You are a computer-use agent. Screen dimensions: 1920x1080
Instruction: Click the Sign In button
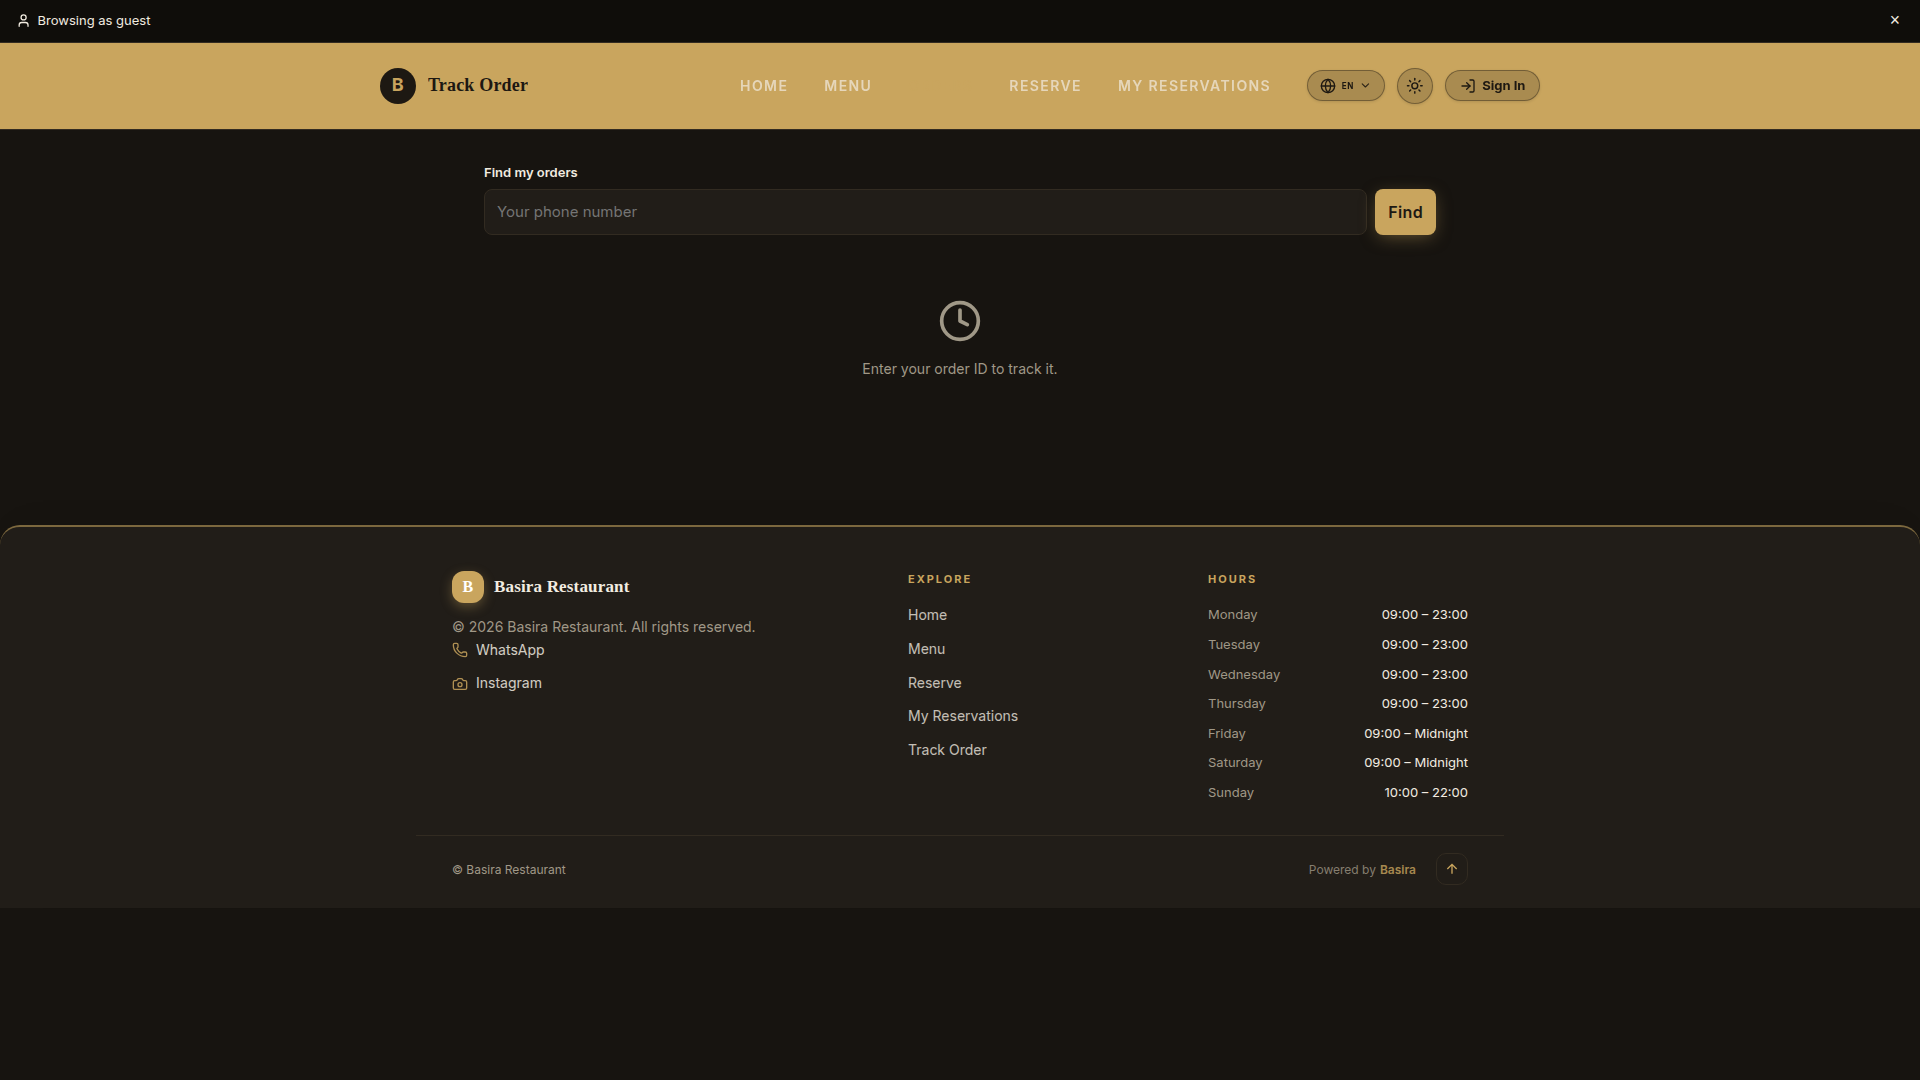coord(1491,86)
